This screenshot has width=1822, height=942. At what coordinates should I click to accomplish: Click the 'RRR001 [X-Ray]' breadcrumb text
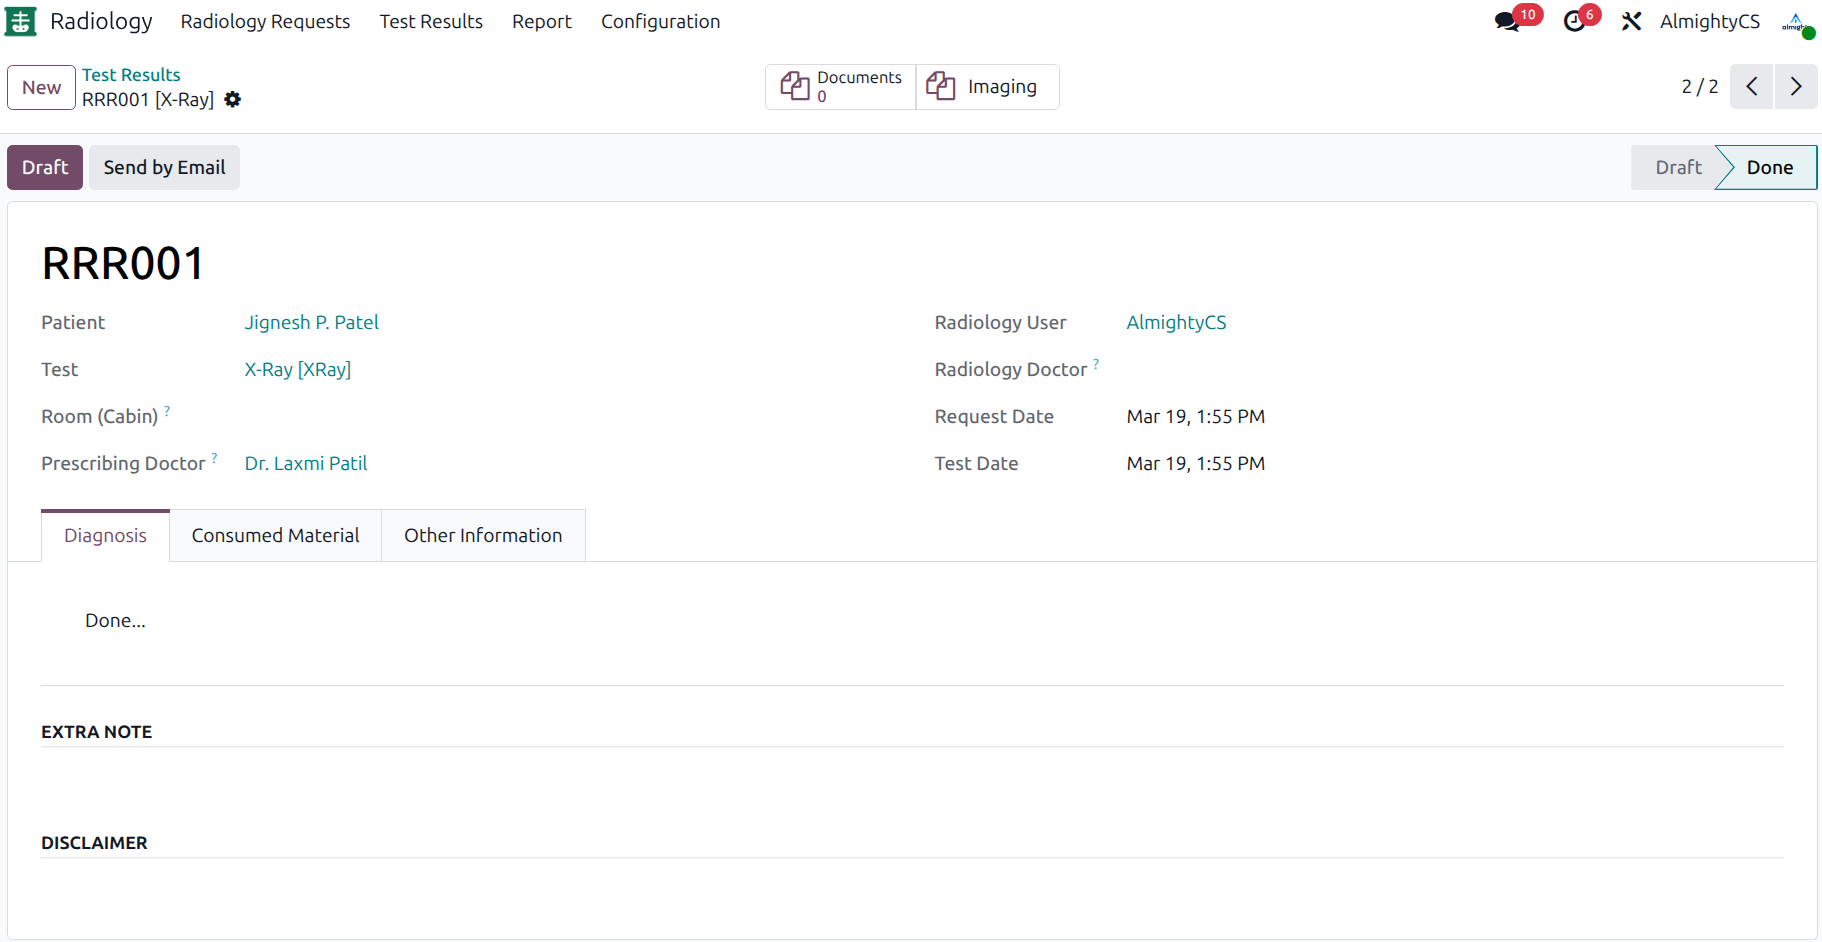click(148, 99)
